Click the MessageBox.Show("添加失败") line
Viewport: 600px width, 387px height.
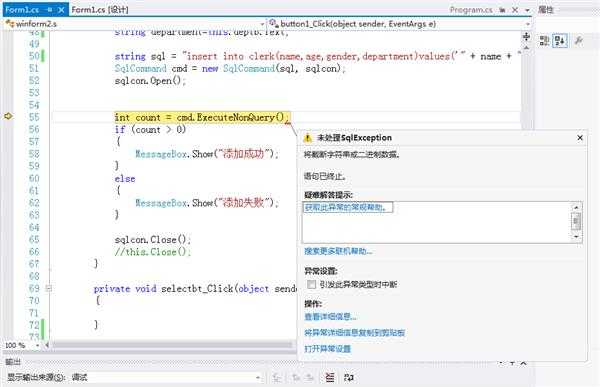(207, 202)
